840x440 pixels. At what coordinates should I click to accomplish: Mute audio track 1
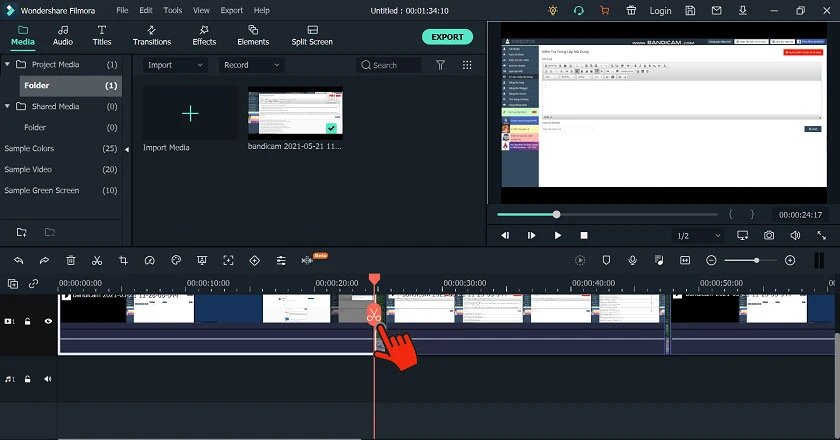[x=48, y=379]
